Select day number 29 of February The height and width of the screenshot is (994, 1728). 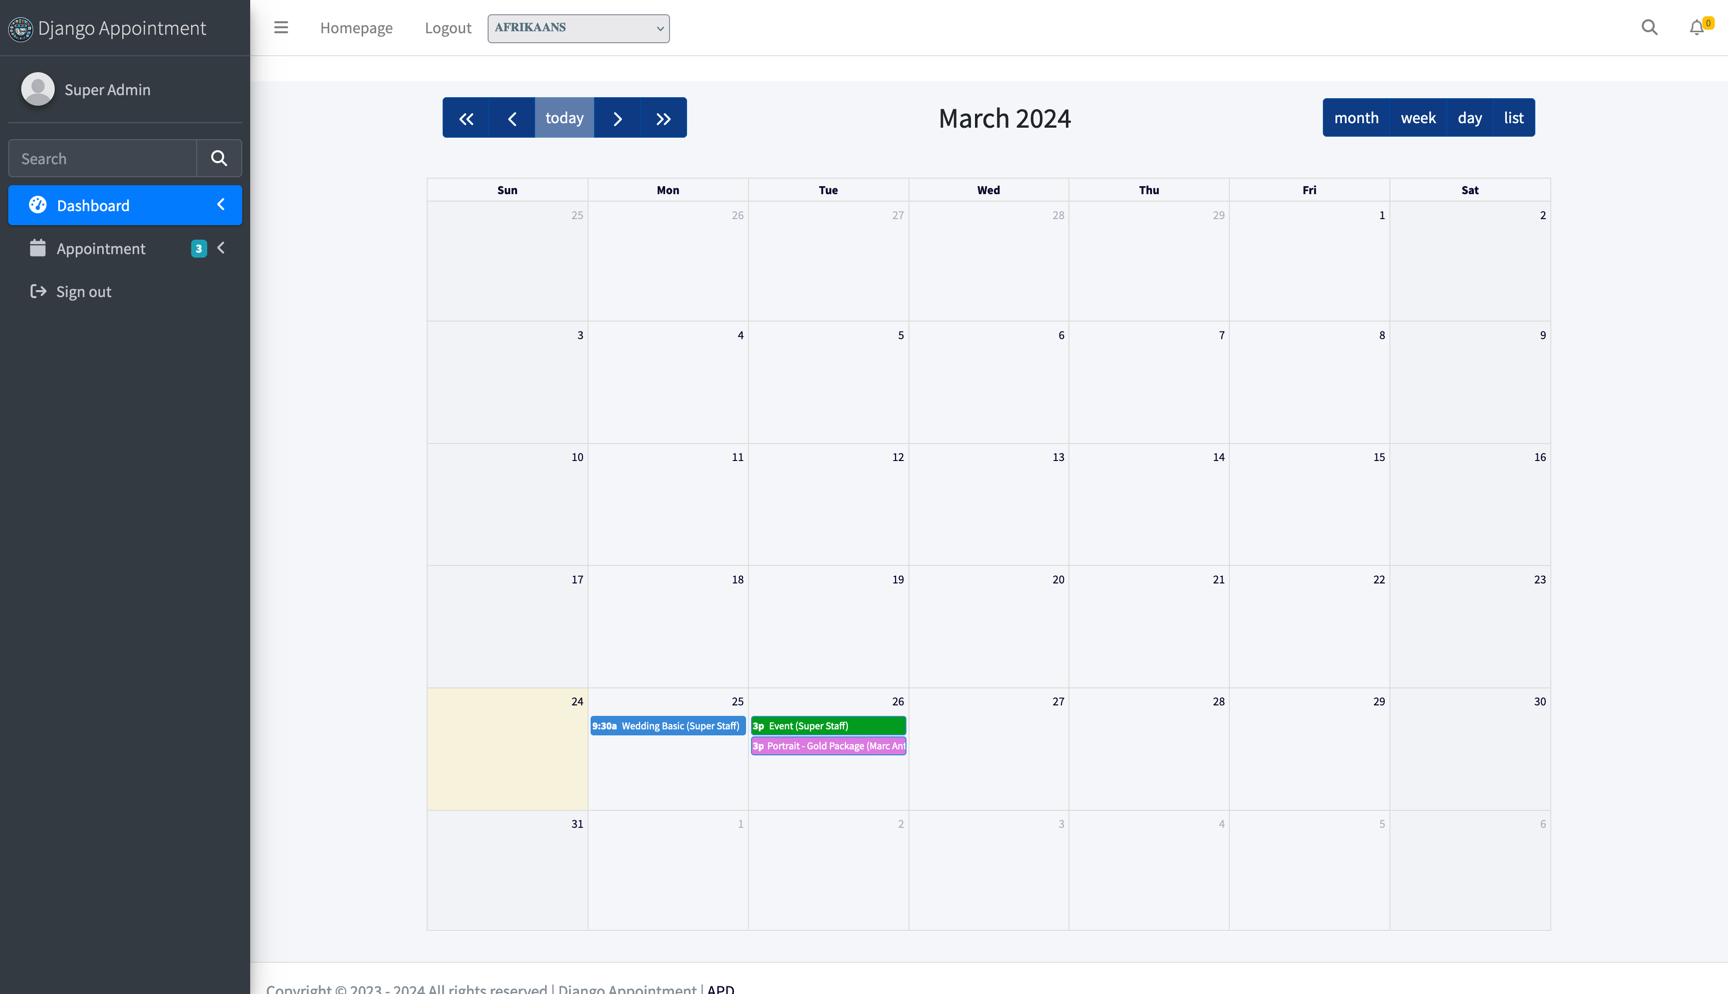[1219, 215]
